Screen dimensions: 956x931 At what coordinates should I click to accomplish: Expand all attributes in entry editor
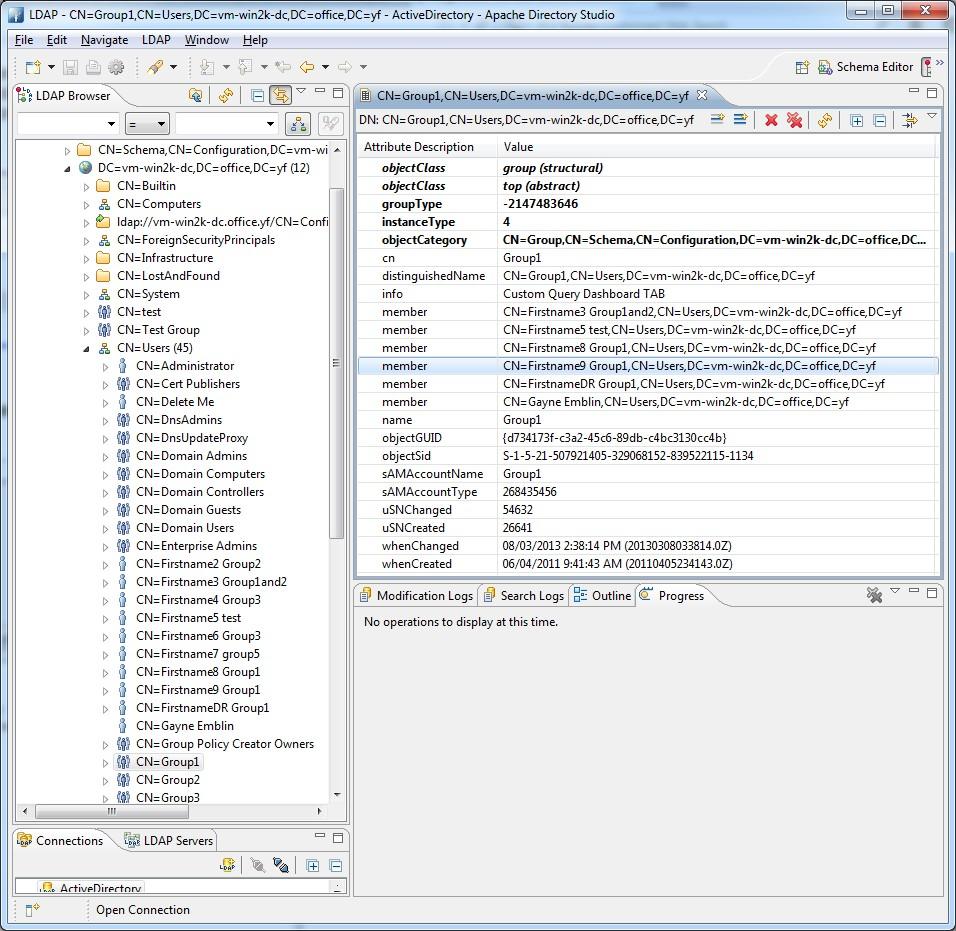coord(857,120)
